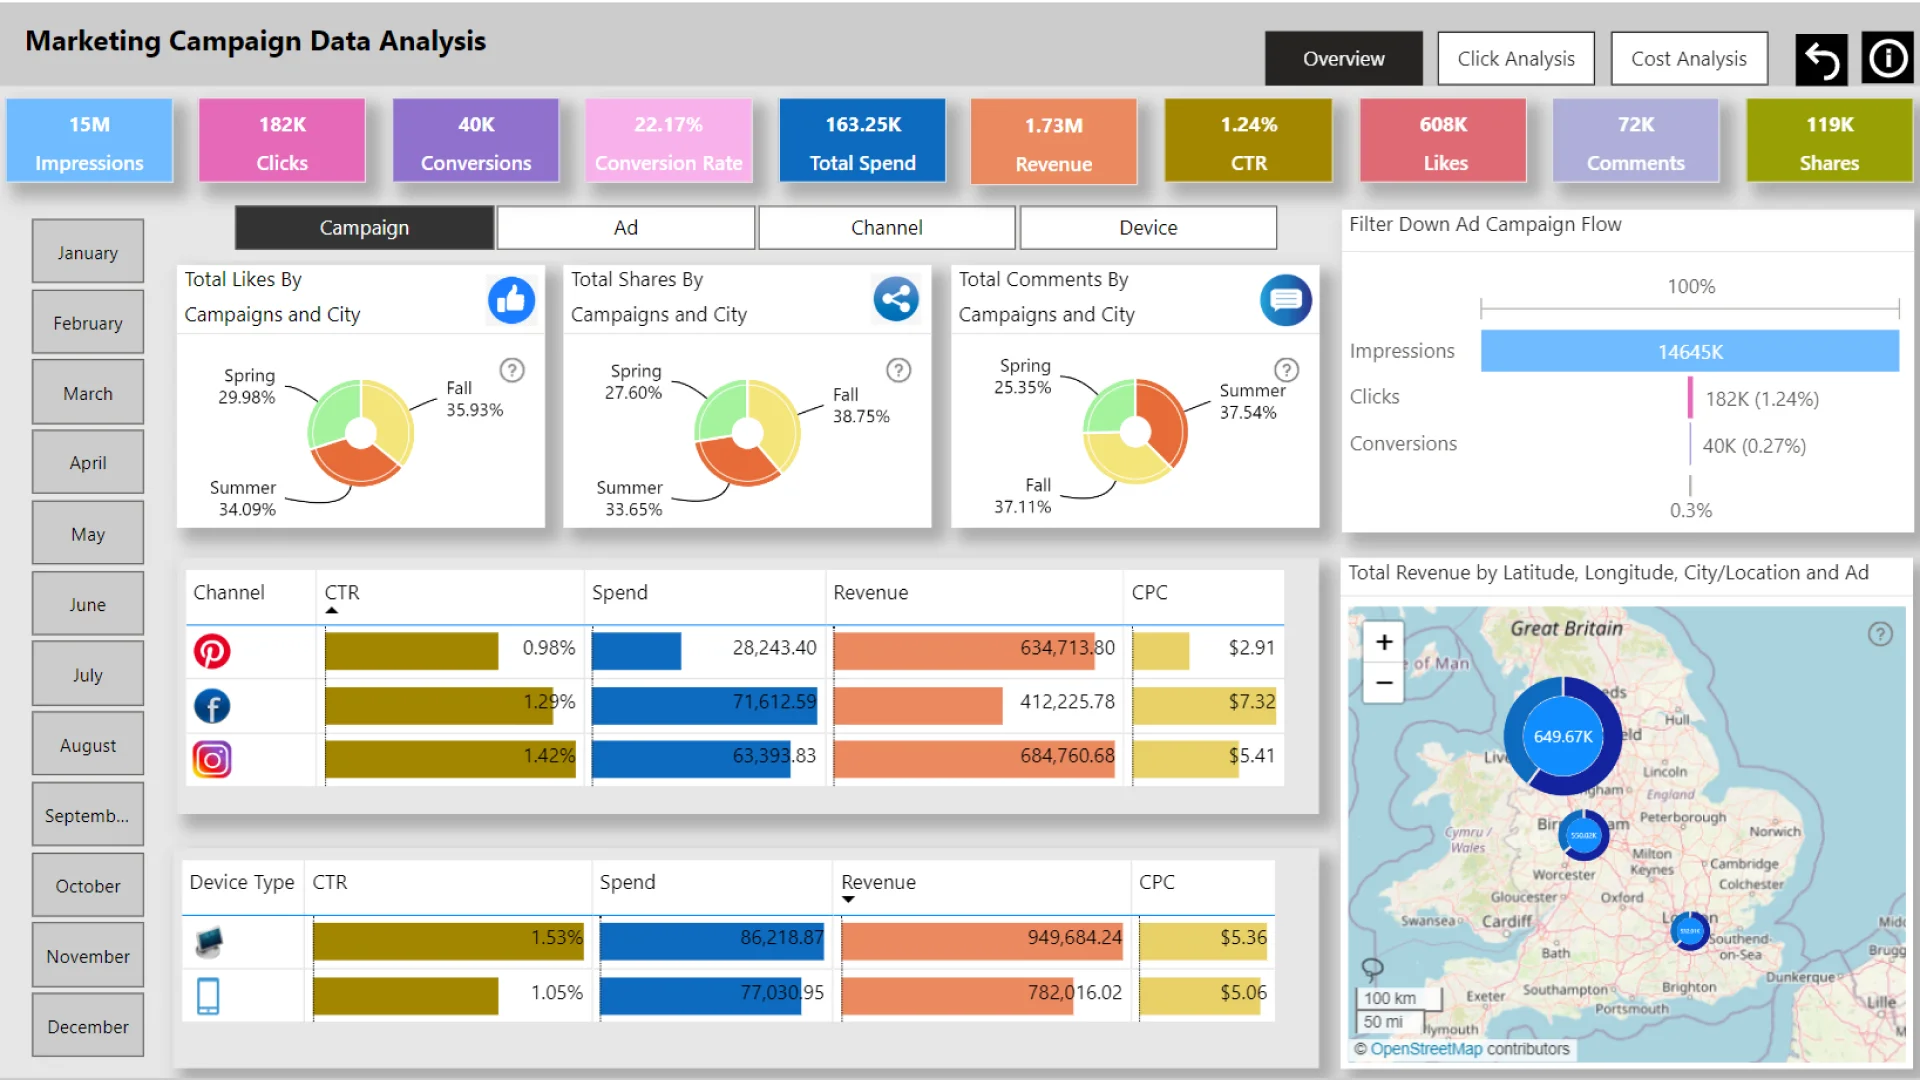Click the Impressions 14645K funnel bar

(x=1690, y=351)
